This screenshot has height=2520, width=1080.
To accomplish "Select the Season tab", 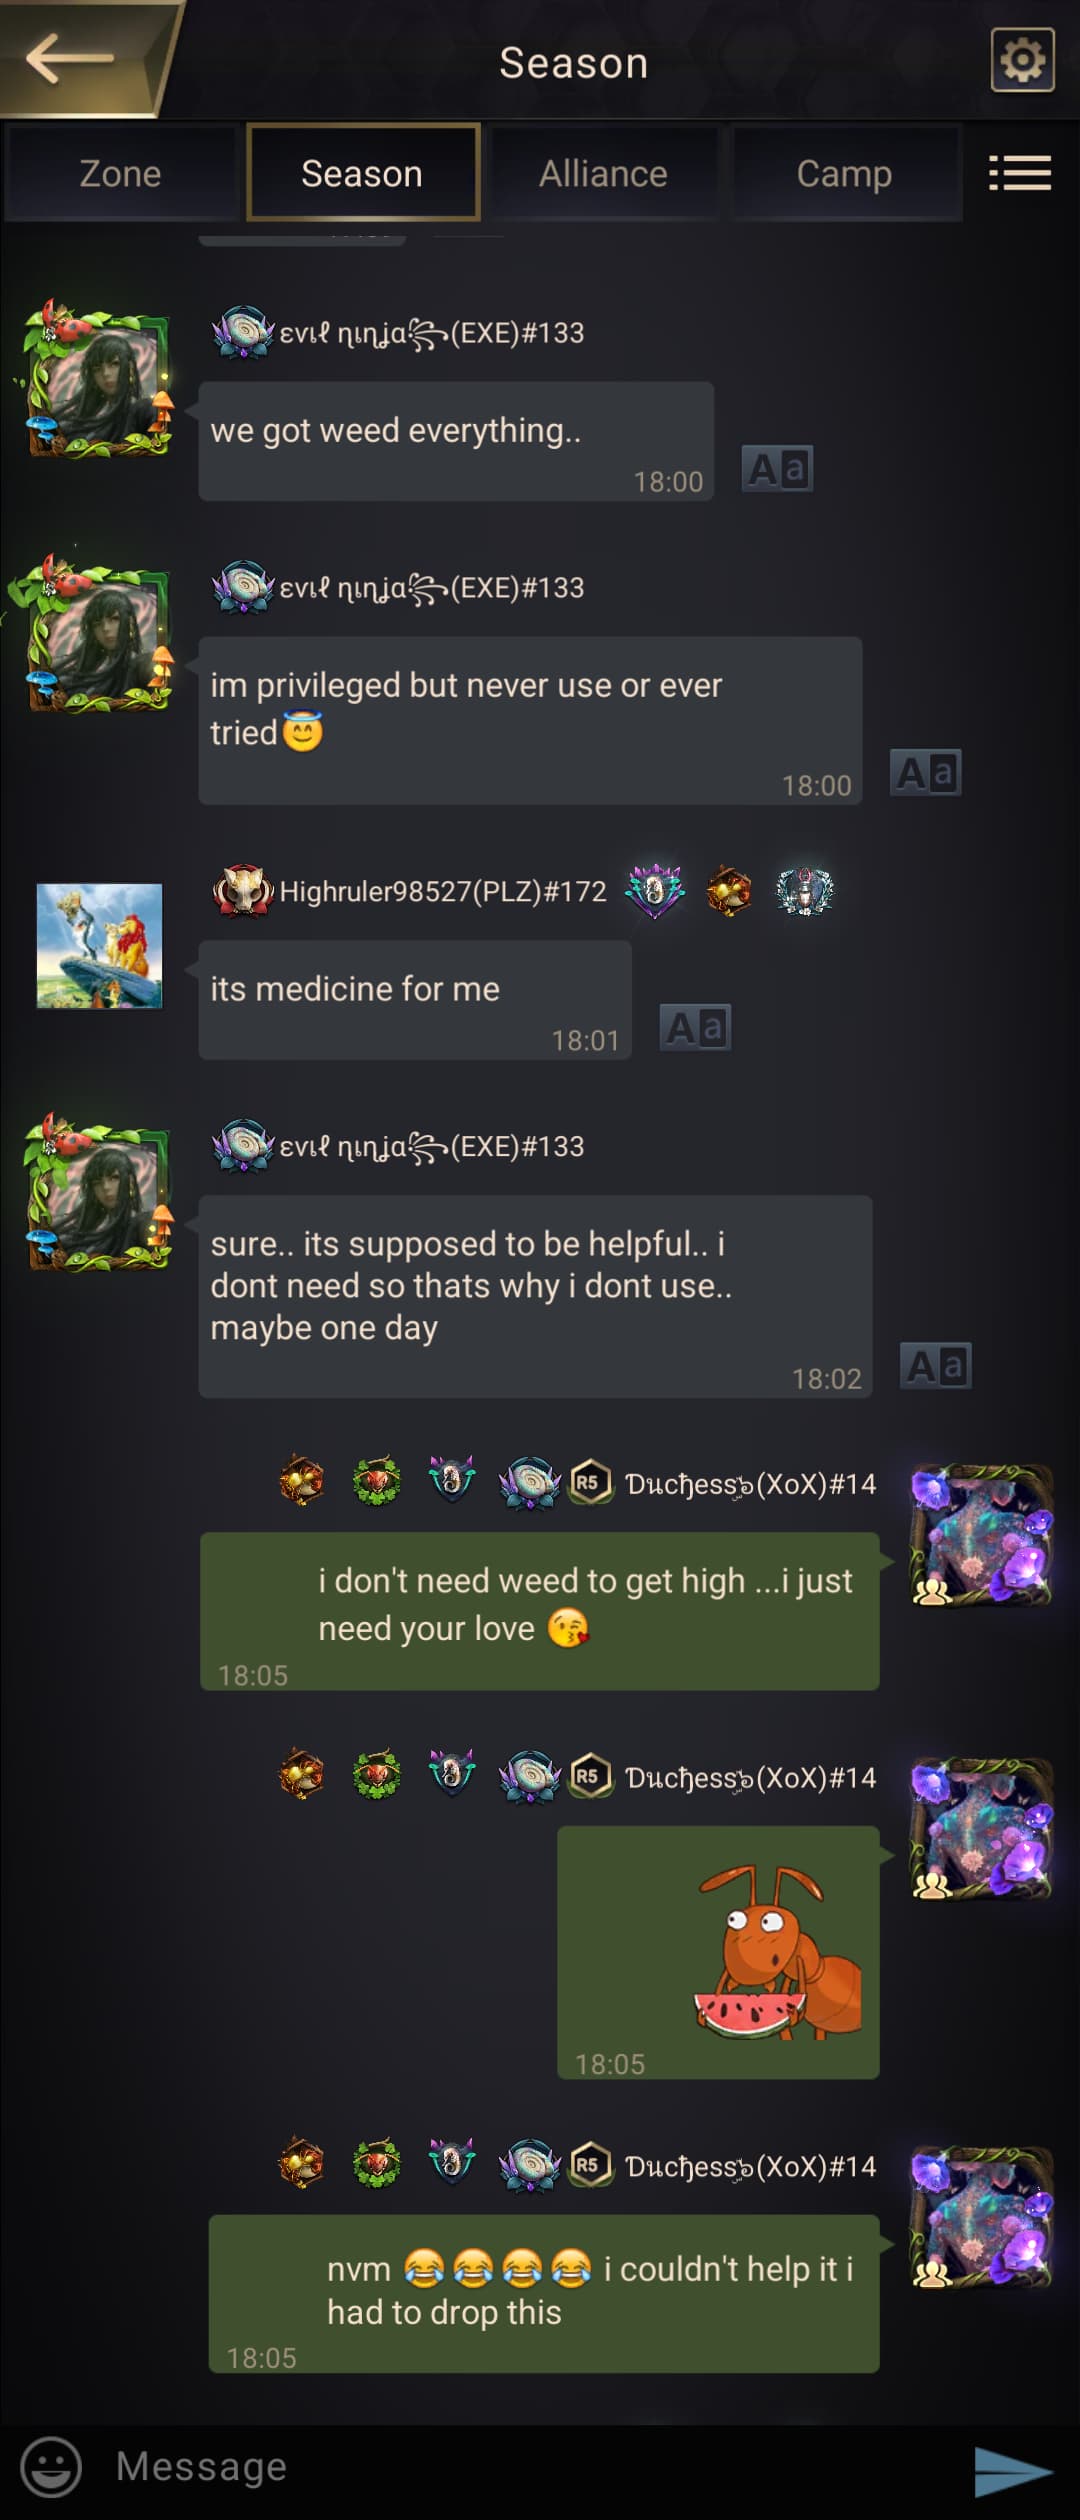I will (362, 173).
